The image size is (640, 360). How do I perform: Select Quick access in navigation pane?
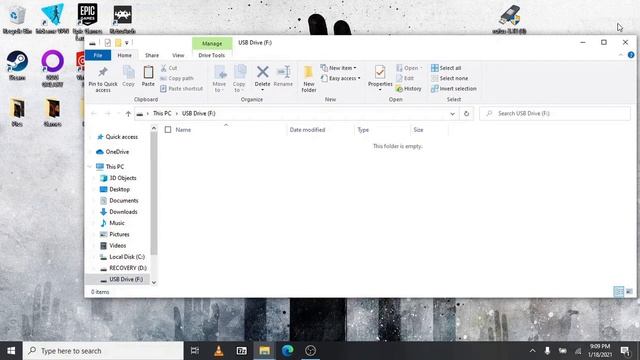click(x=118, y=137)
